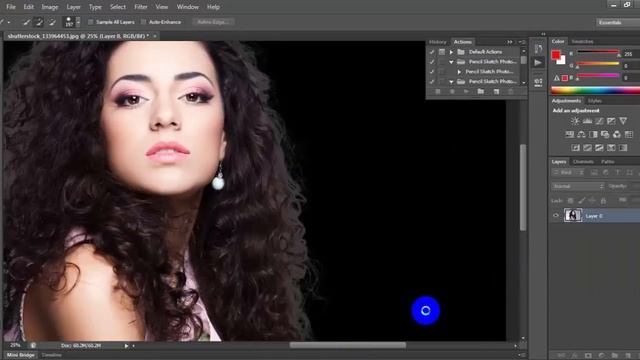Switch to the Styles panel tab
The width and height of the screenshot is (640, 360).
(595, 101)
